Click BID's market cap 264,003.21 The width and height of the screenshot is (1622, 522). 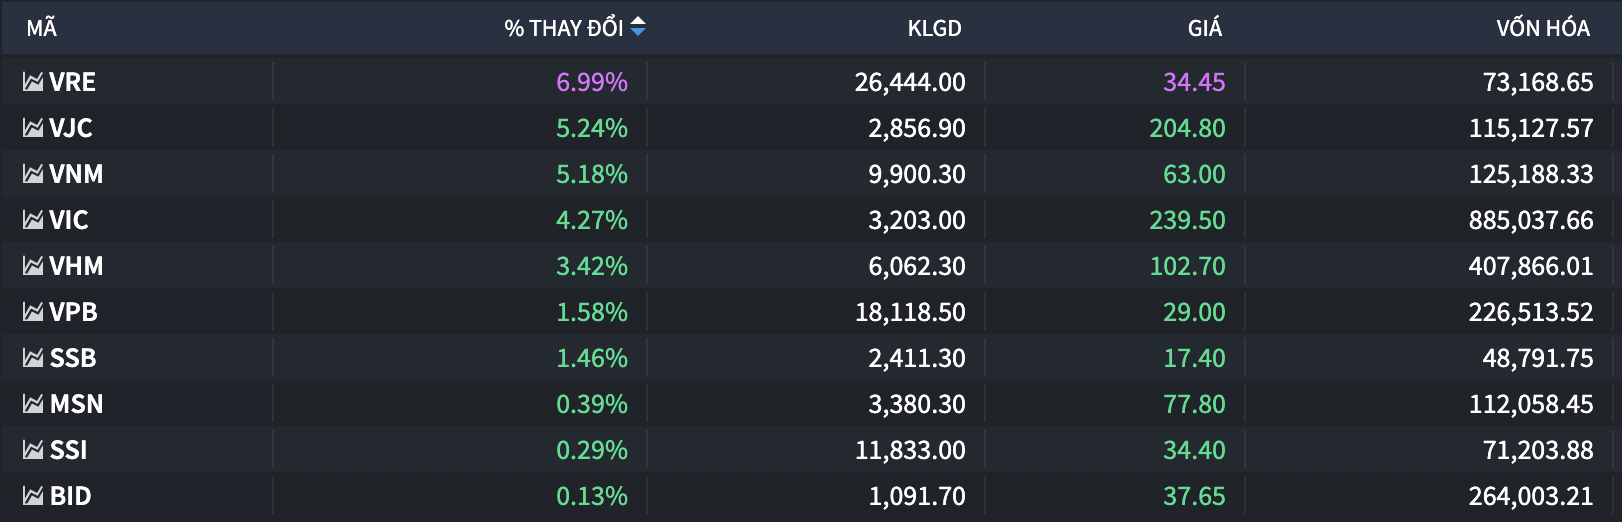(1530, 496)
